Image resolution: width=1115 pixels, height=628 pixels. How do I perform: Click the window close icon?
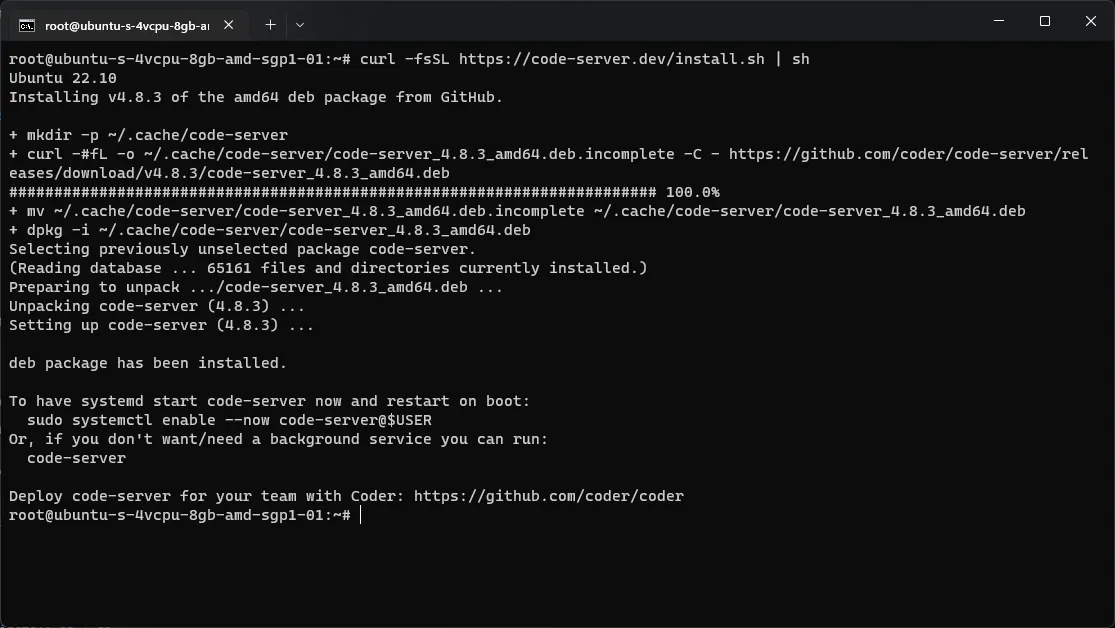tap(1089, 21)
